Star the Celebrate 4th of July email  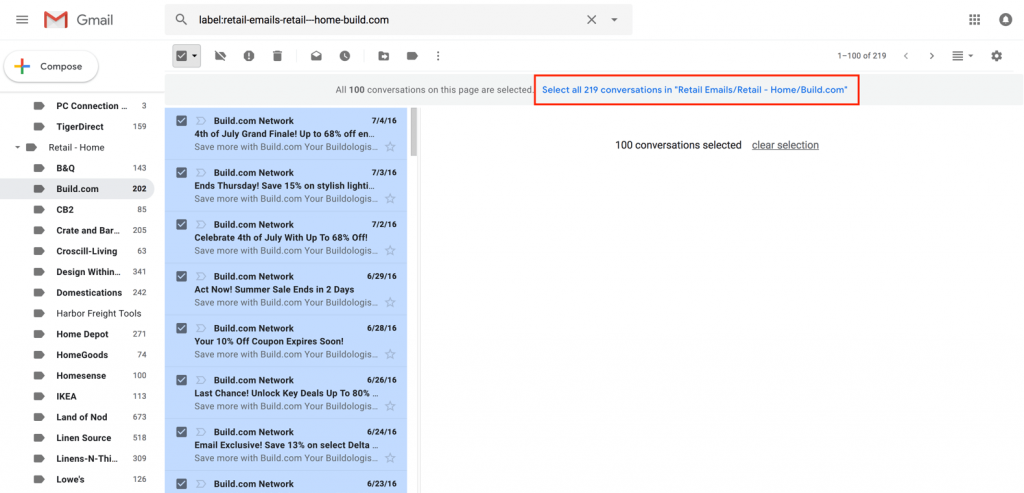point(390,250)
